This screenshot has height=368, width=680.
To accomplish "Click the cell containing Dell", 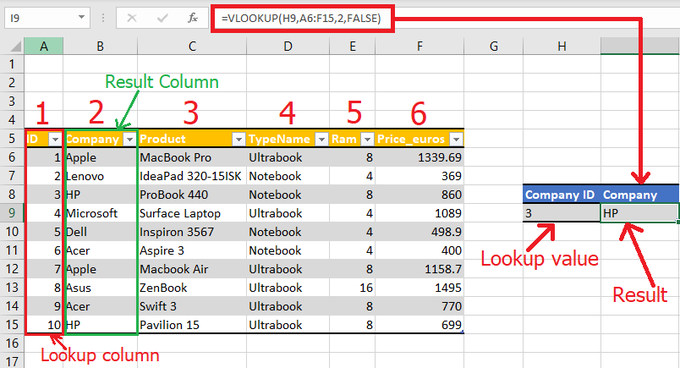I will tap(100, 232).
